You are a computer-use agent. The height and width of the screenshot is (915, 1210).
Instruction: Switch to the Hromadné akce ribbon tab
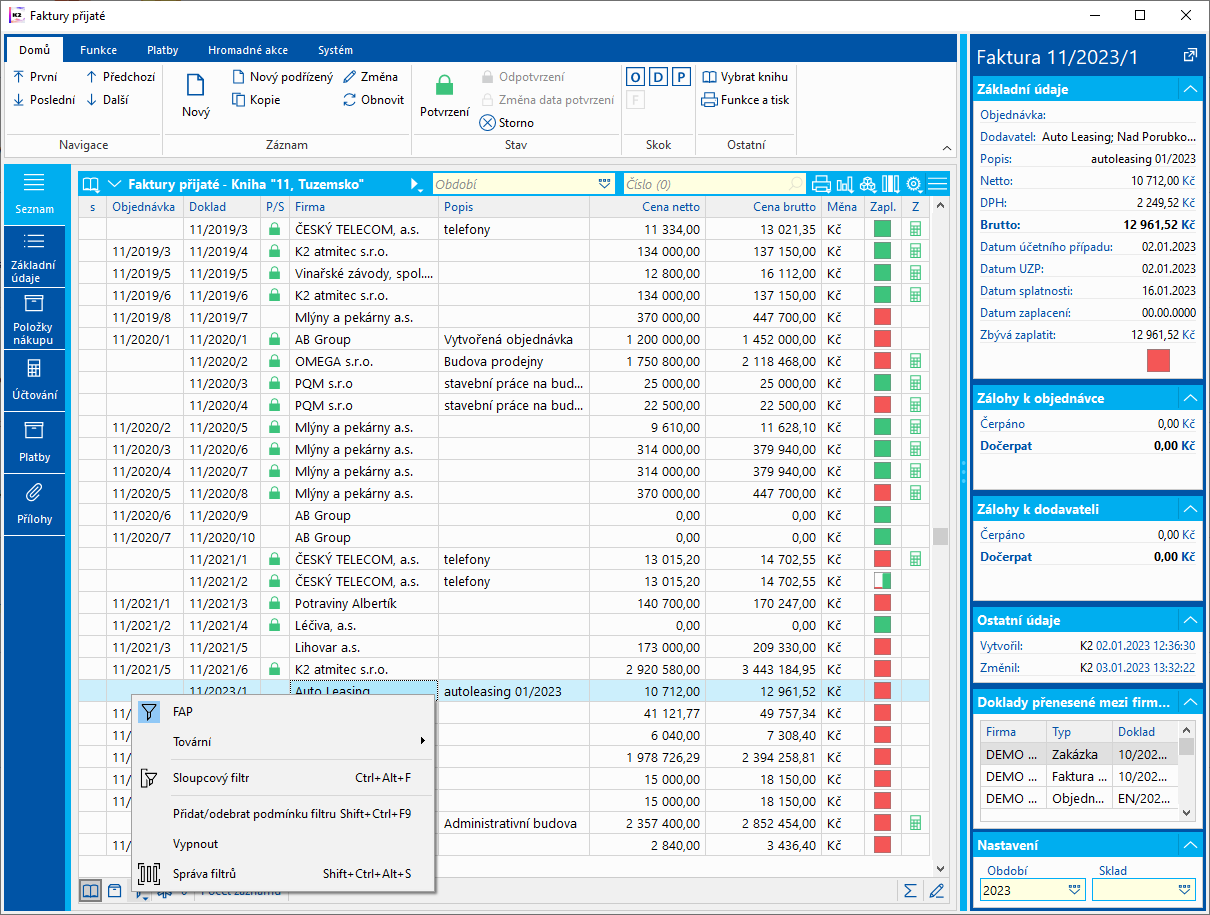[247, 50]
